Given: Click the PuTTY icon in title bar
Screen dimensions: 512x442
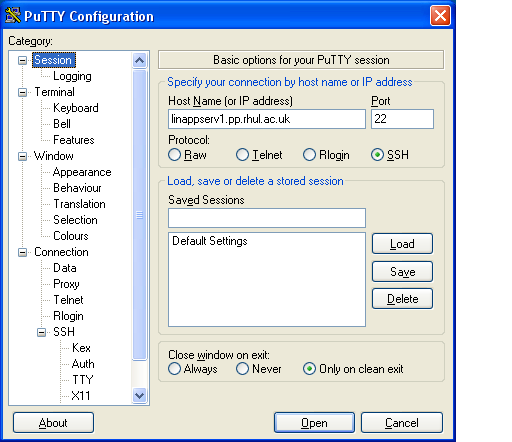Looking at the screenshot, I should pos(13,16).
